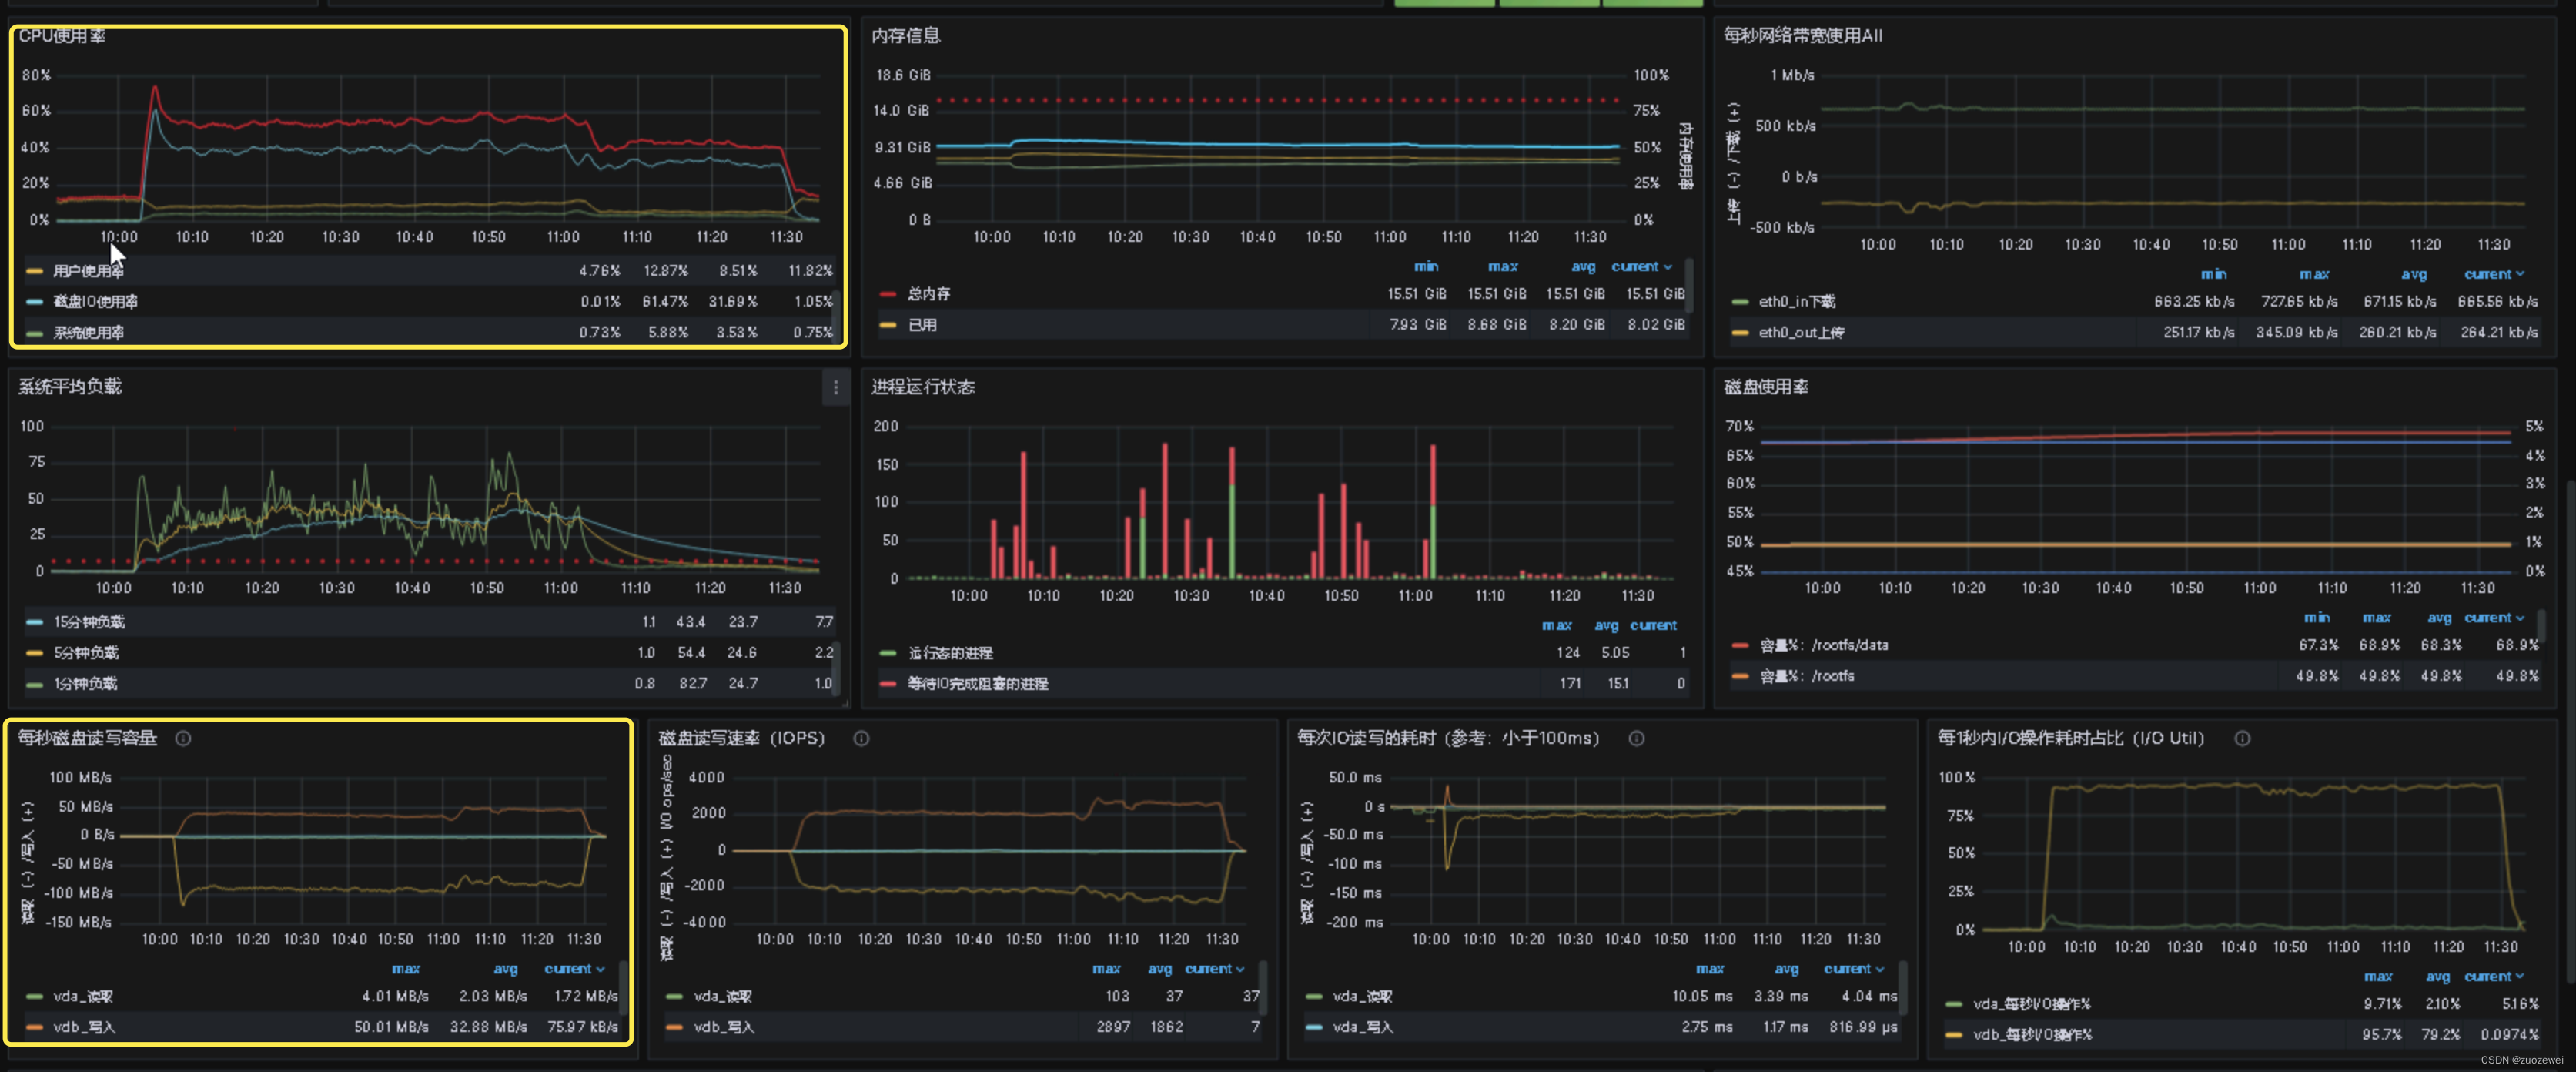Screen dimensions: 2576x1072
Task: Open the CPU使用率 panel title menu
Action: (x=64, y=36)
